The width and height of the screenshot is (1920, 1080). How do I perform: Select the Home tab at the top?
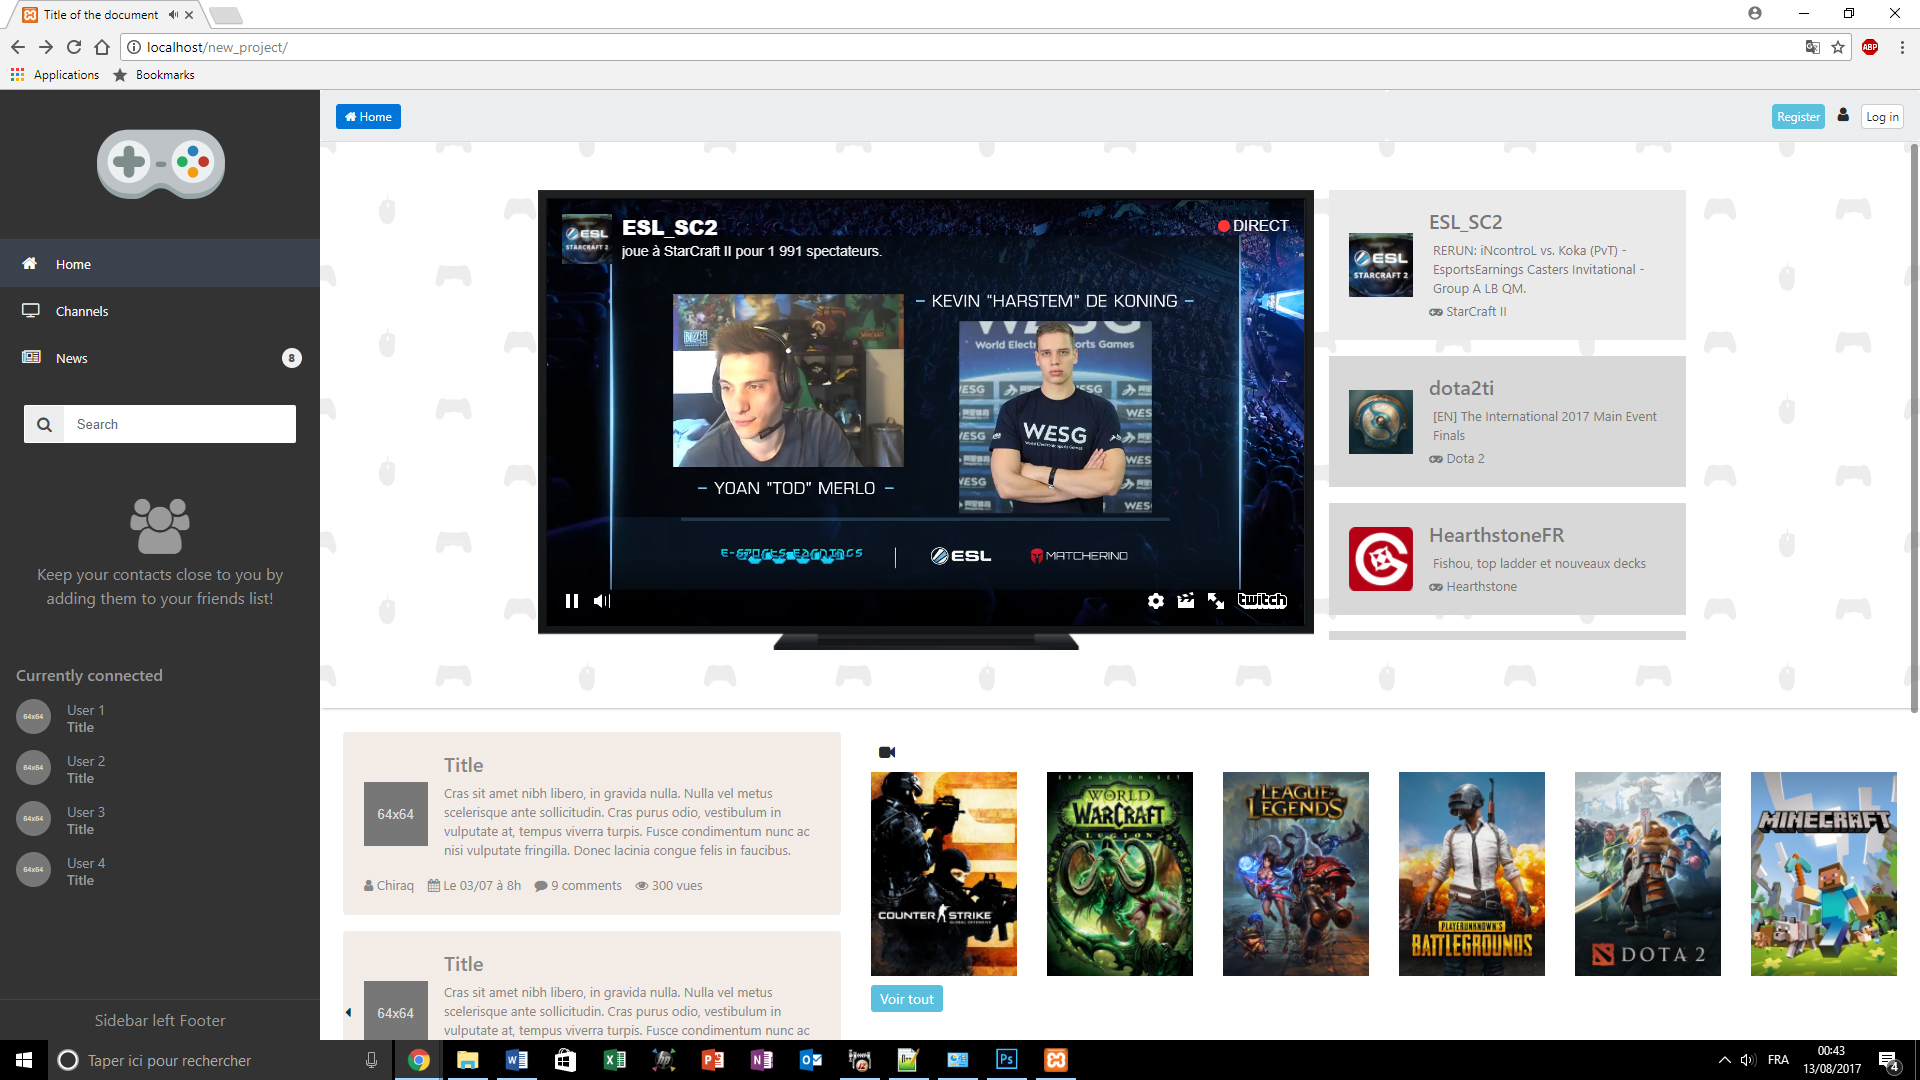pyautogui.click(x=367, y=116)
